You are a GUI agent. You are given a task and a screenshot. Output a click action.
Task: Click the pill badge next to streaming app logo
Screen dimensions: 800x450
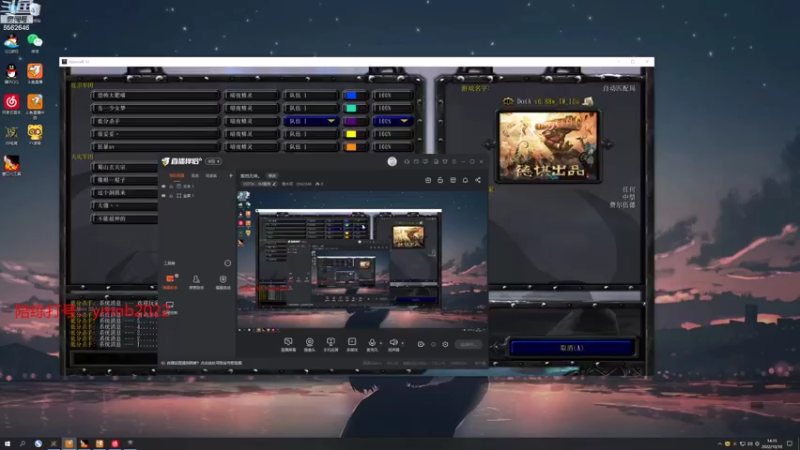[213, 161]
